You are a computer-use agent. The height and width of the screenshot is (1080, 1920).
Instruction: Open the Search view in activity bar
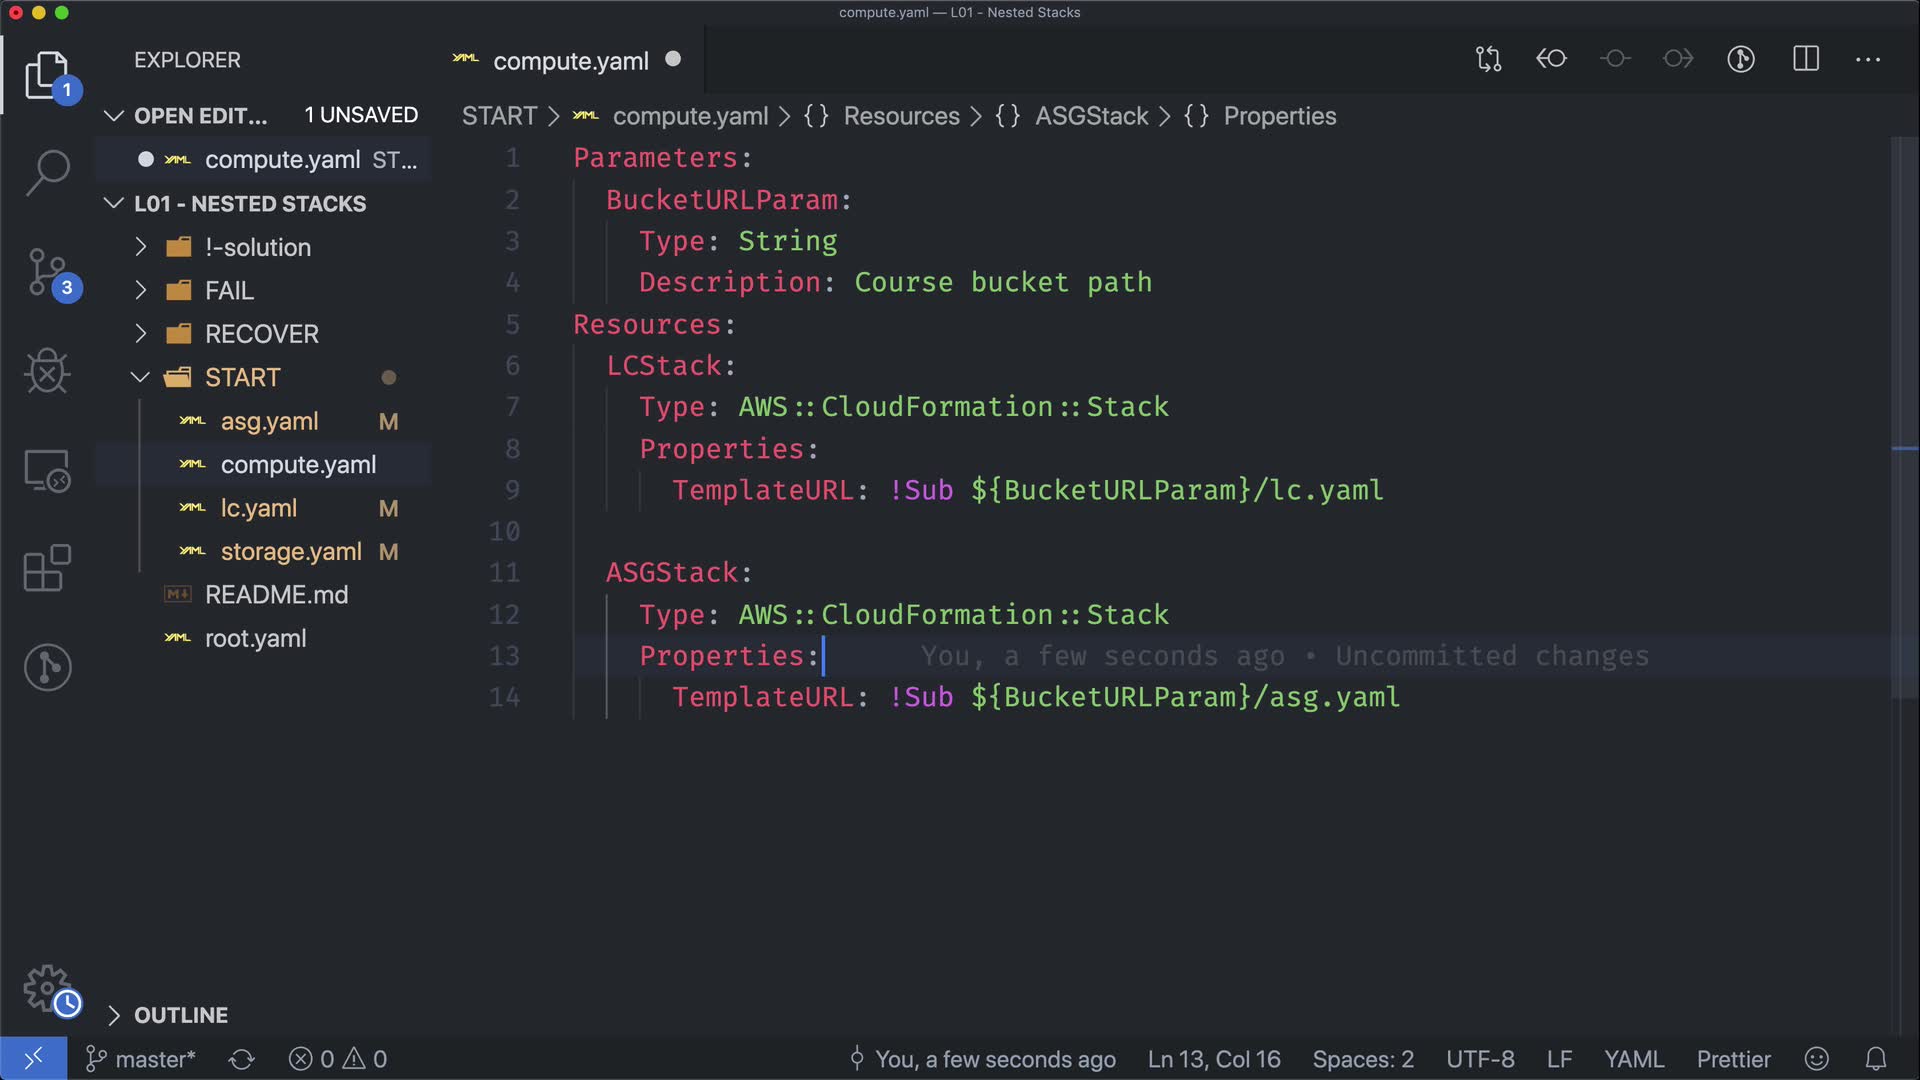[x=47, y=173]
